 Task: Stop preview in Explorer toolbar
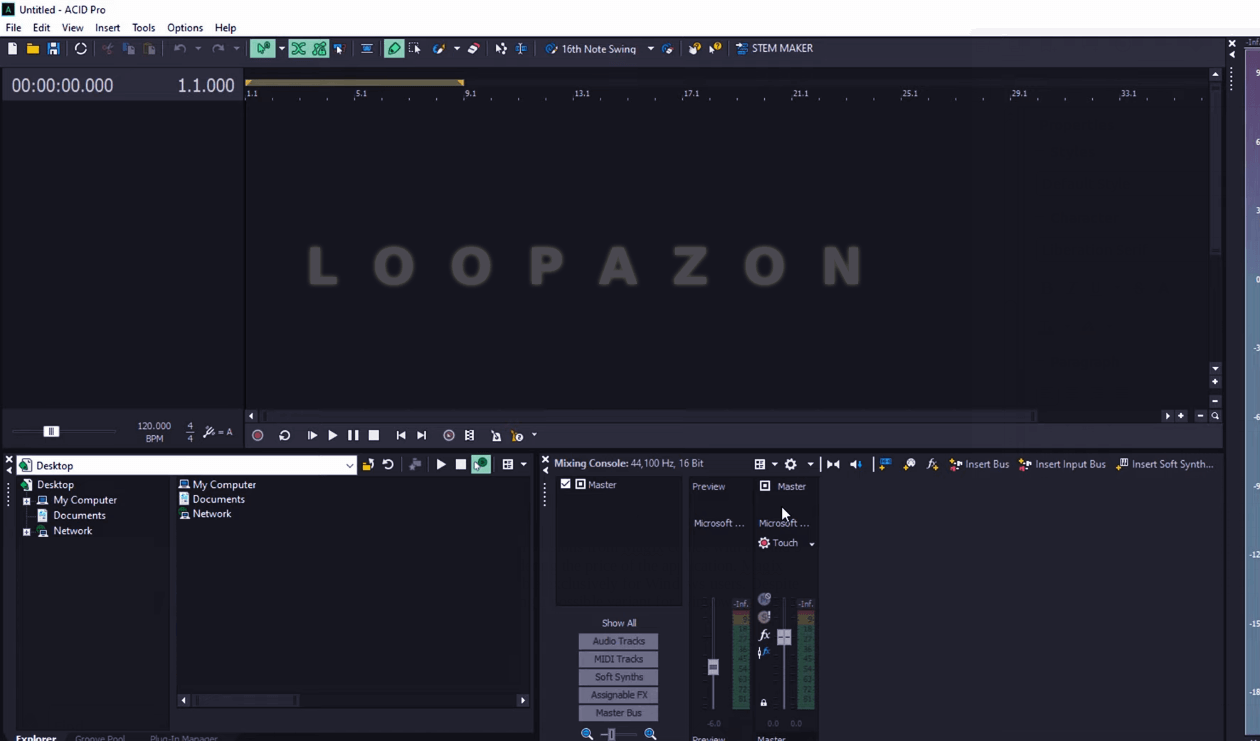pyautogui.click(x=461, y=465)
